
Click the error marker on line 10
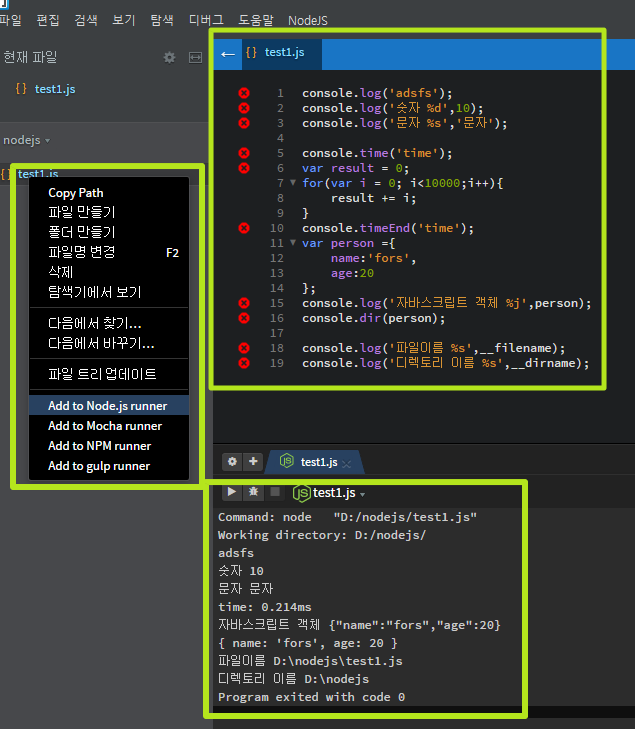(244, 228)
